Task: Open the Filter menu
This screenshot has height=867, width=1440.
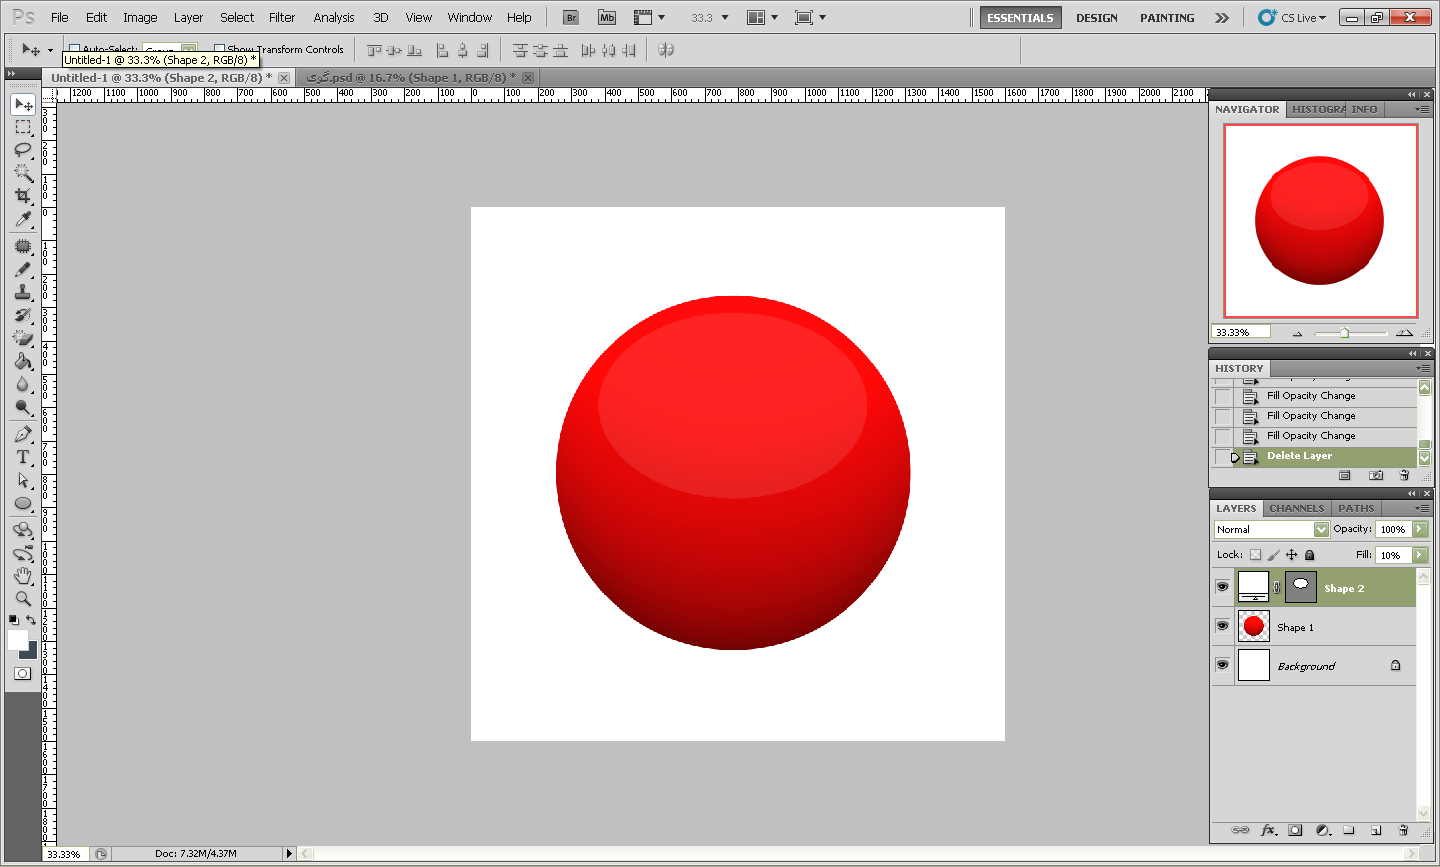Action: coord(281,17)
